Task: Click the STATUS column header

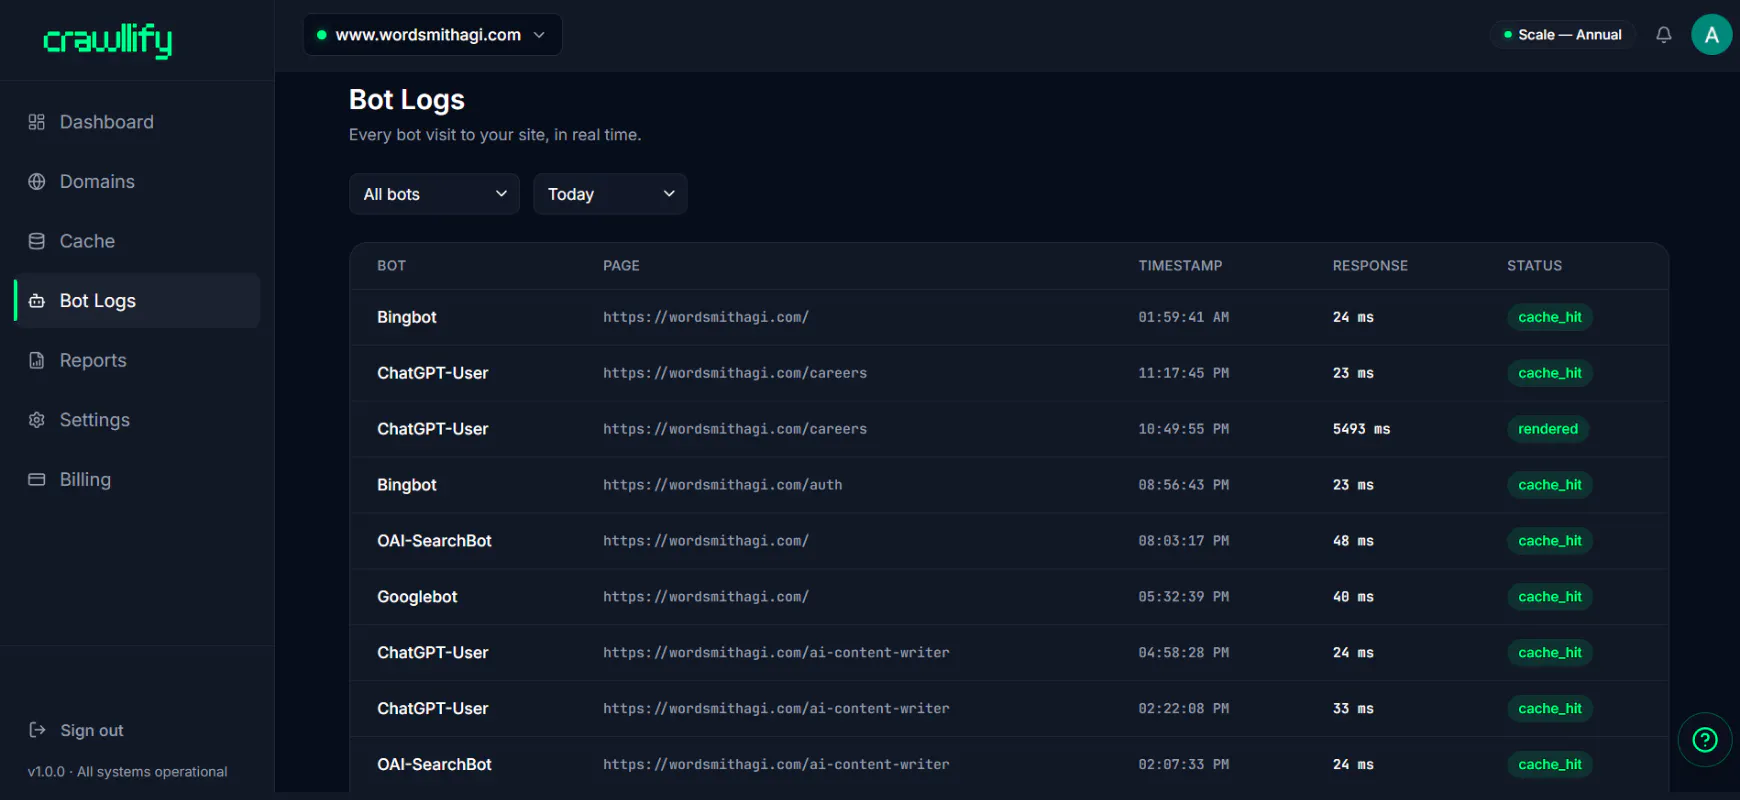Action: click(x=1534, y=266)
